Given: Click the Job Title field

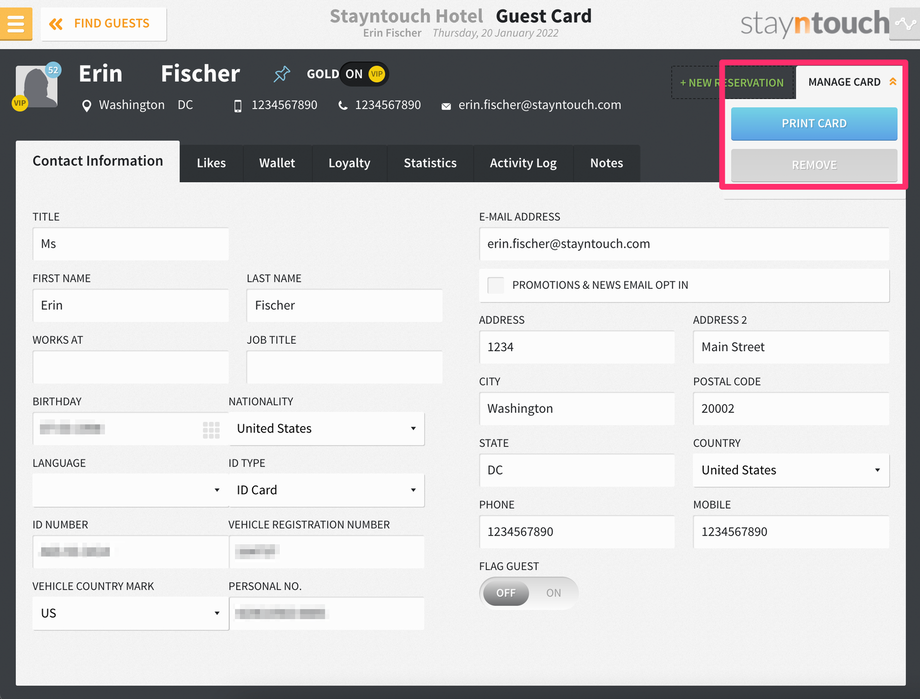Looking at the screenshot, I should pos(344,367).
